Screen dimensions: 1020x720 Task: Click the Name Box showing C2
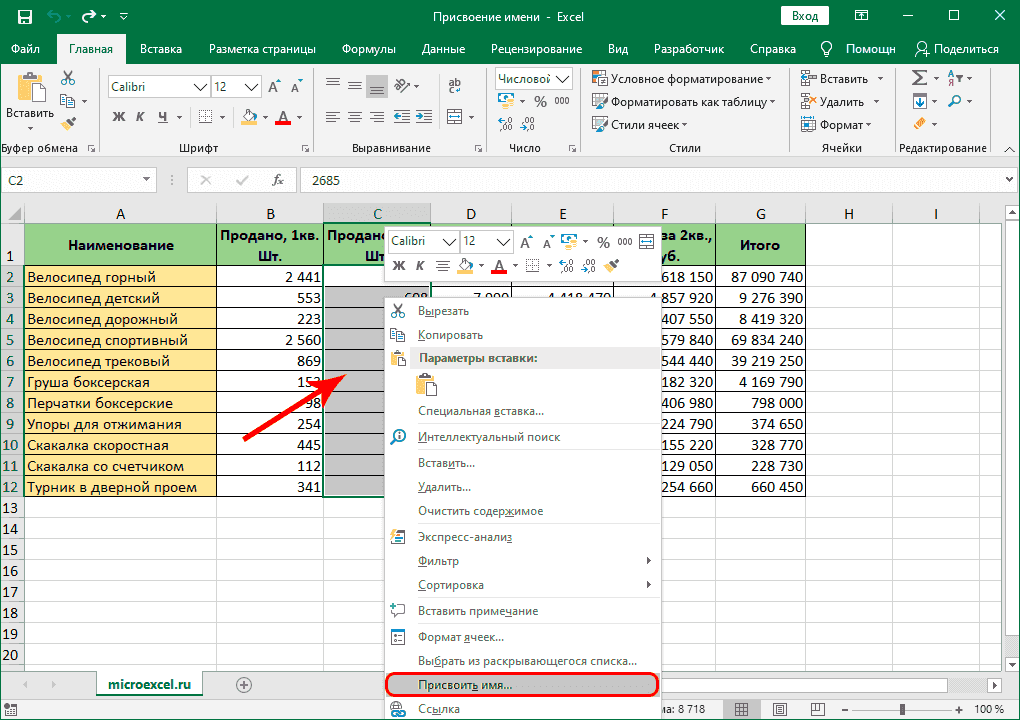coord(68,181)
